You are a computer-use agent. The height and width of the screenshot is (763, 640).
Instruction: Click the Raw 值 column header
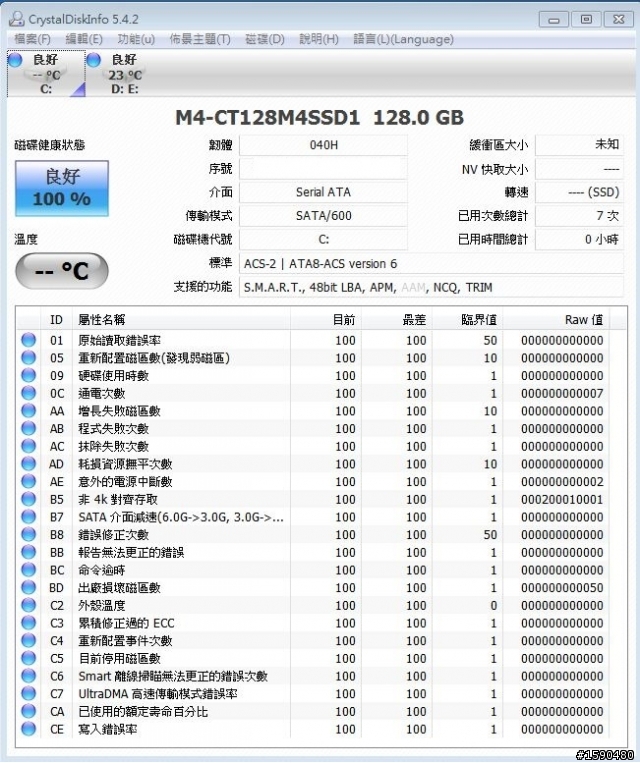[556, 320]
